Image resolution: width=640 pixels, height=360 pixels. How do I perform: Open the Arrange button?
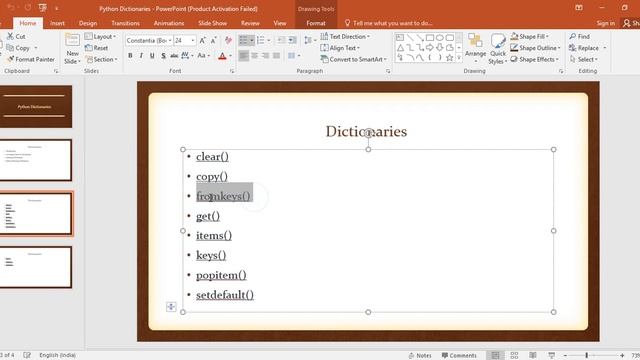[x=476, y=49]
